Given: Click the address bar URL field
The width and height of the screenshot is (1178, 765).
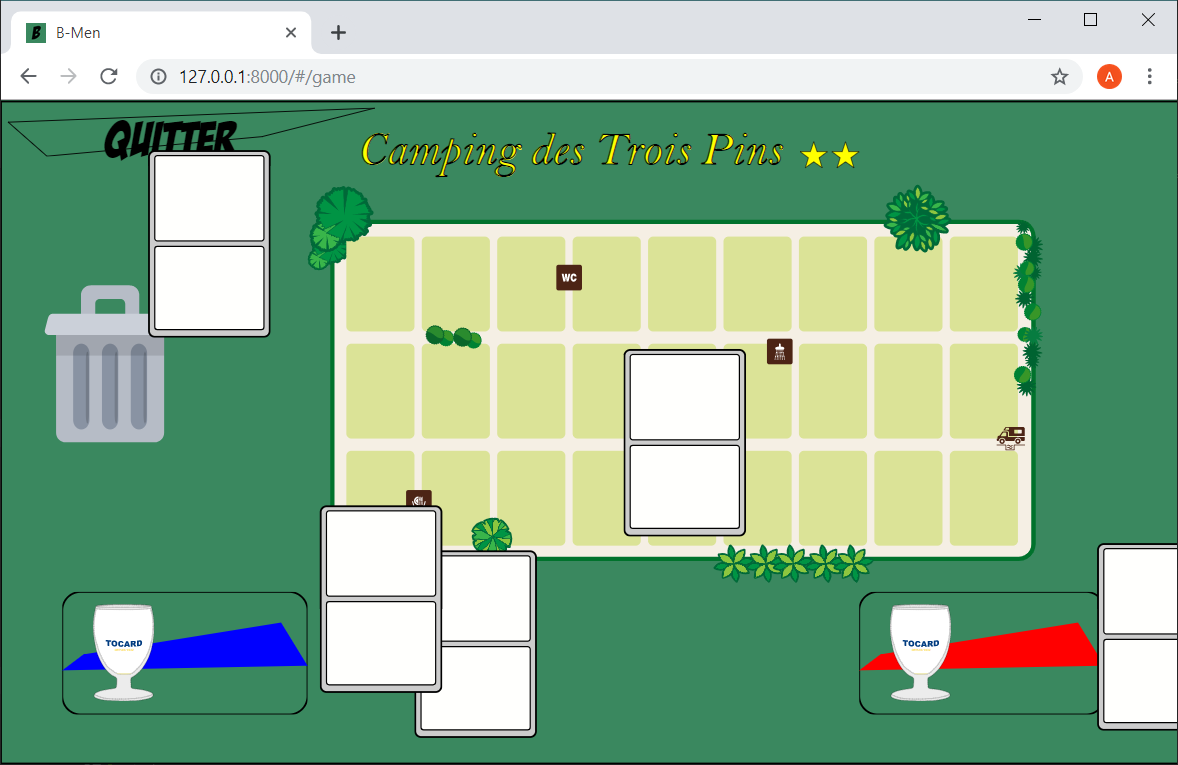Looking at the screenshot, I should (x=600, y=77).
